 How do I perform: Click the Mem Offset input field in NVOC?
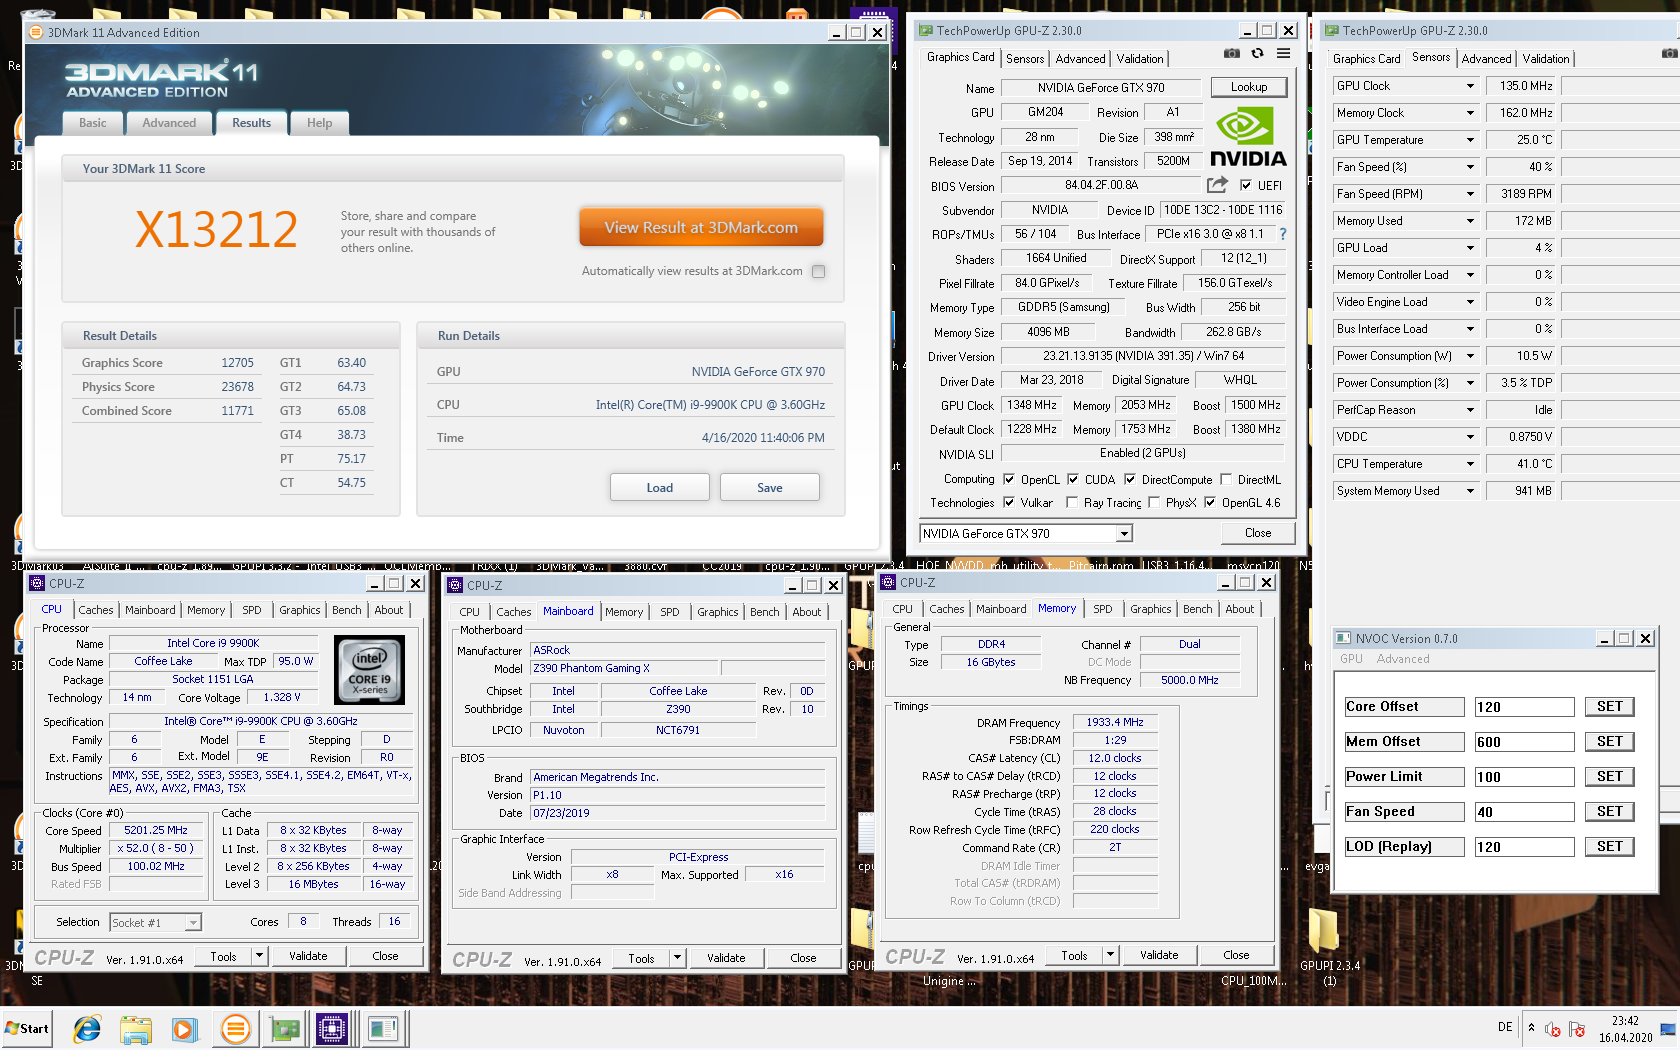pyautogui.click(x=1525, y=742)
